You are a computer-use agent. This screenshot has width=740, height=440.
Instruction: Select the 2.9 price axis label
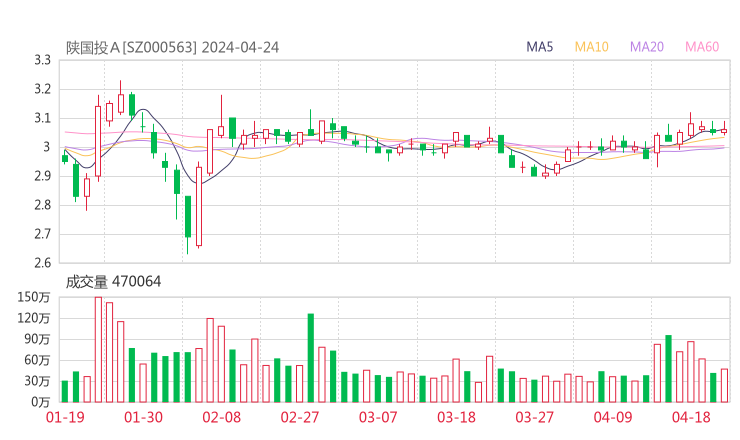(42, 176)
